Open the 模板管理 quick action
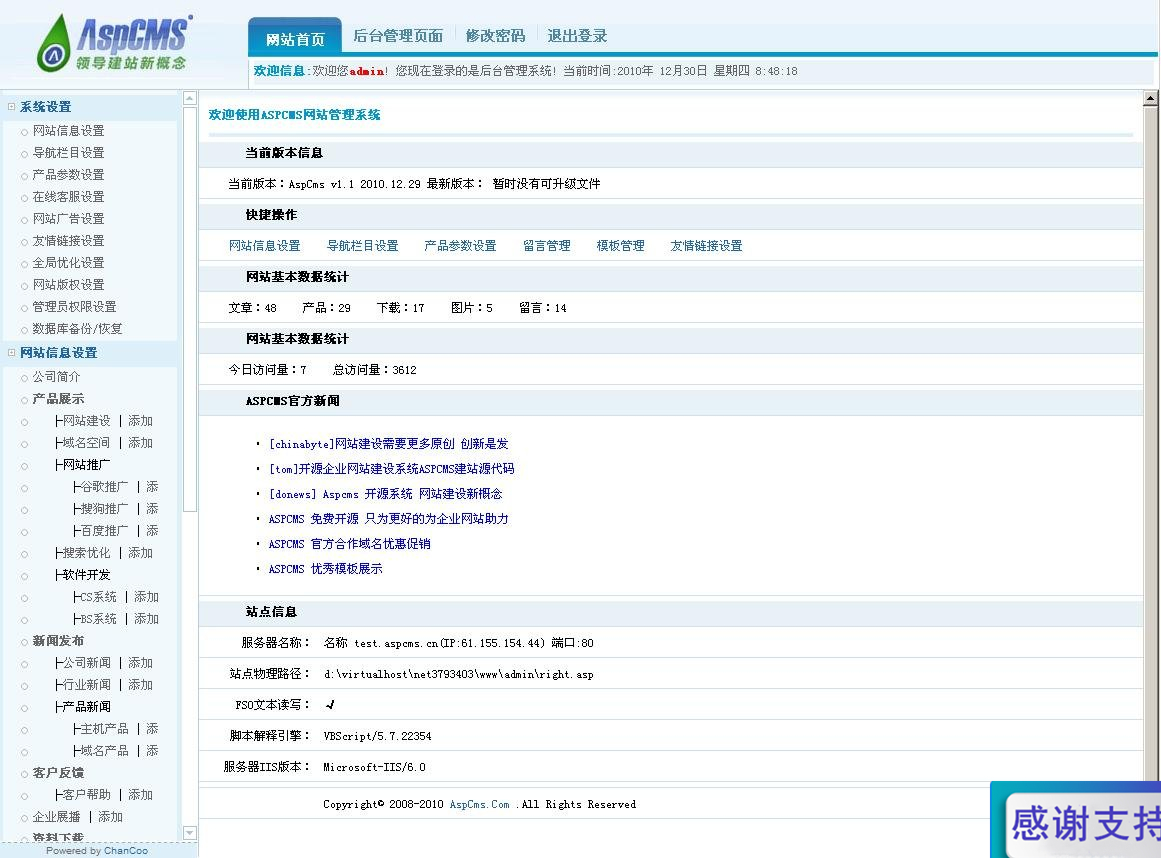This screenshot has height=858, width=1161. tap(620, 246)
